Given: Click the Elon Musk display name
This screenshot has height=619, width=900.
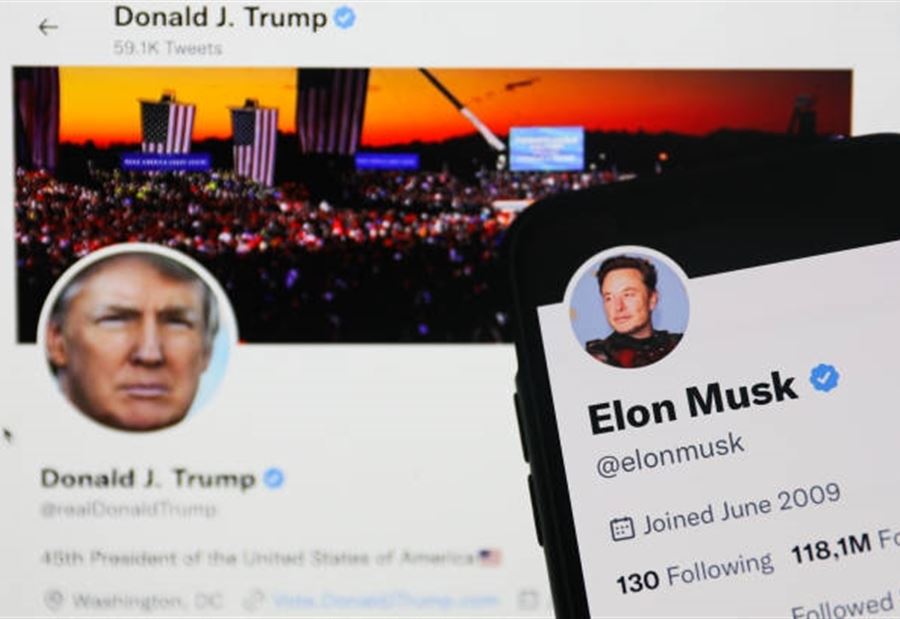Looking at the screenshot, I should point(692,403).
